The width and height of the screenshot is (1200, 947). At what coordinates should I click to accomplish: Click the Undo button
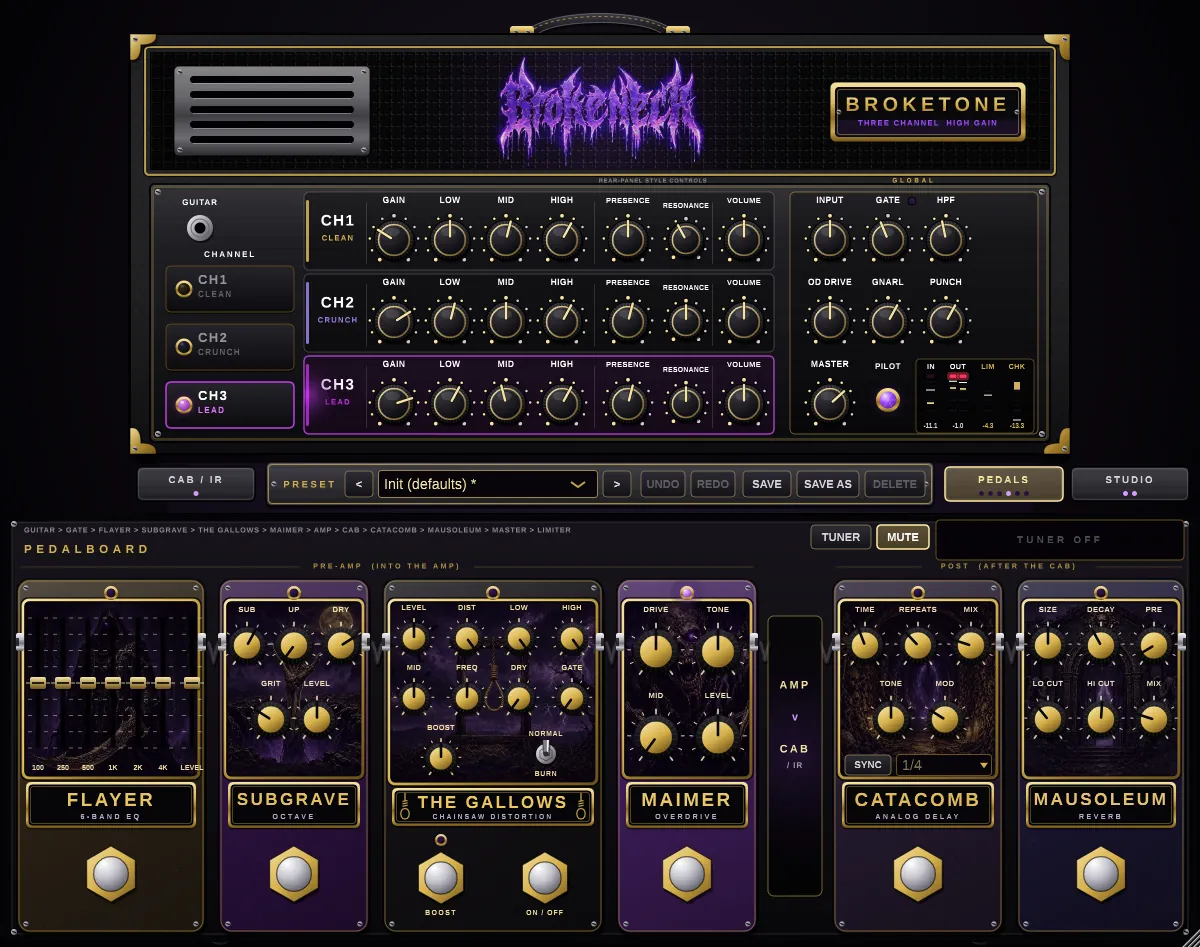tap(663, 484)
